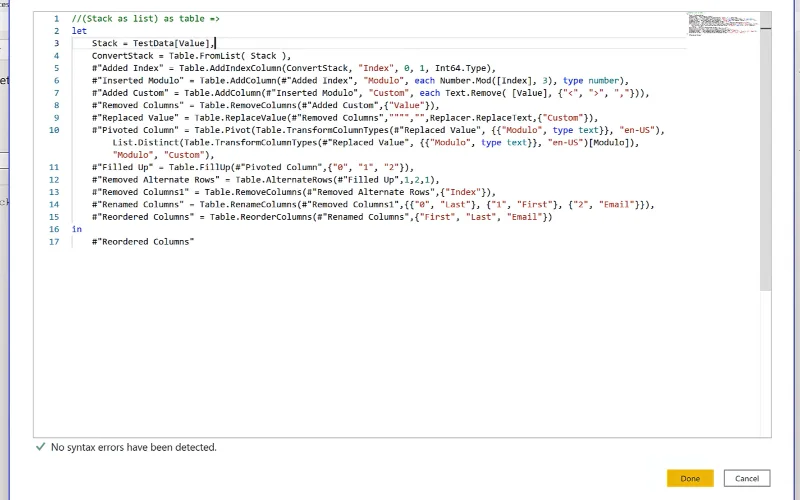The image size is (800, 500).
Task: Click line number 1 in gutter
Action: pos(57,18)
